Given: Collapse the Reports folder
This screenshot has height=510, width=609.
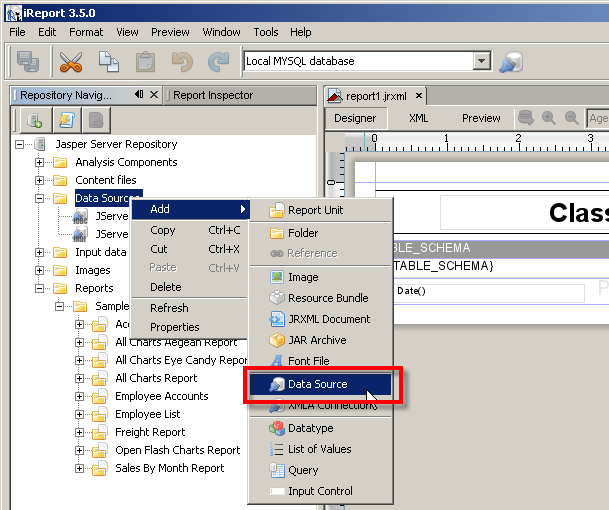Looking at the screenshot, I should (39, 288).
